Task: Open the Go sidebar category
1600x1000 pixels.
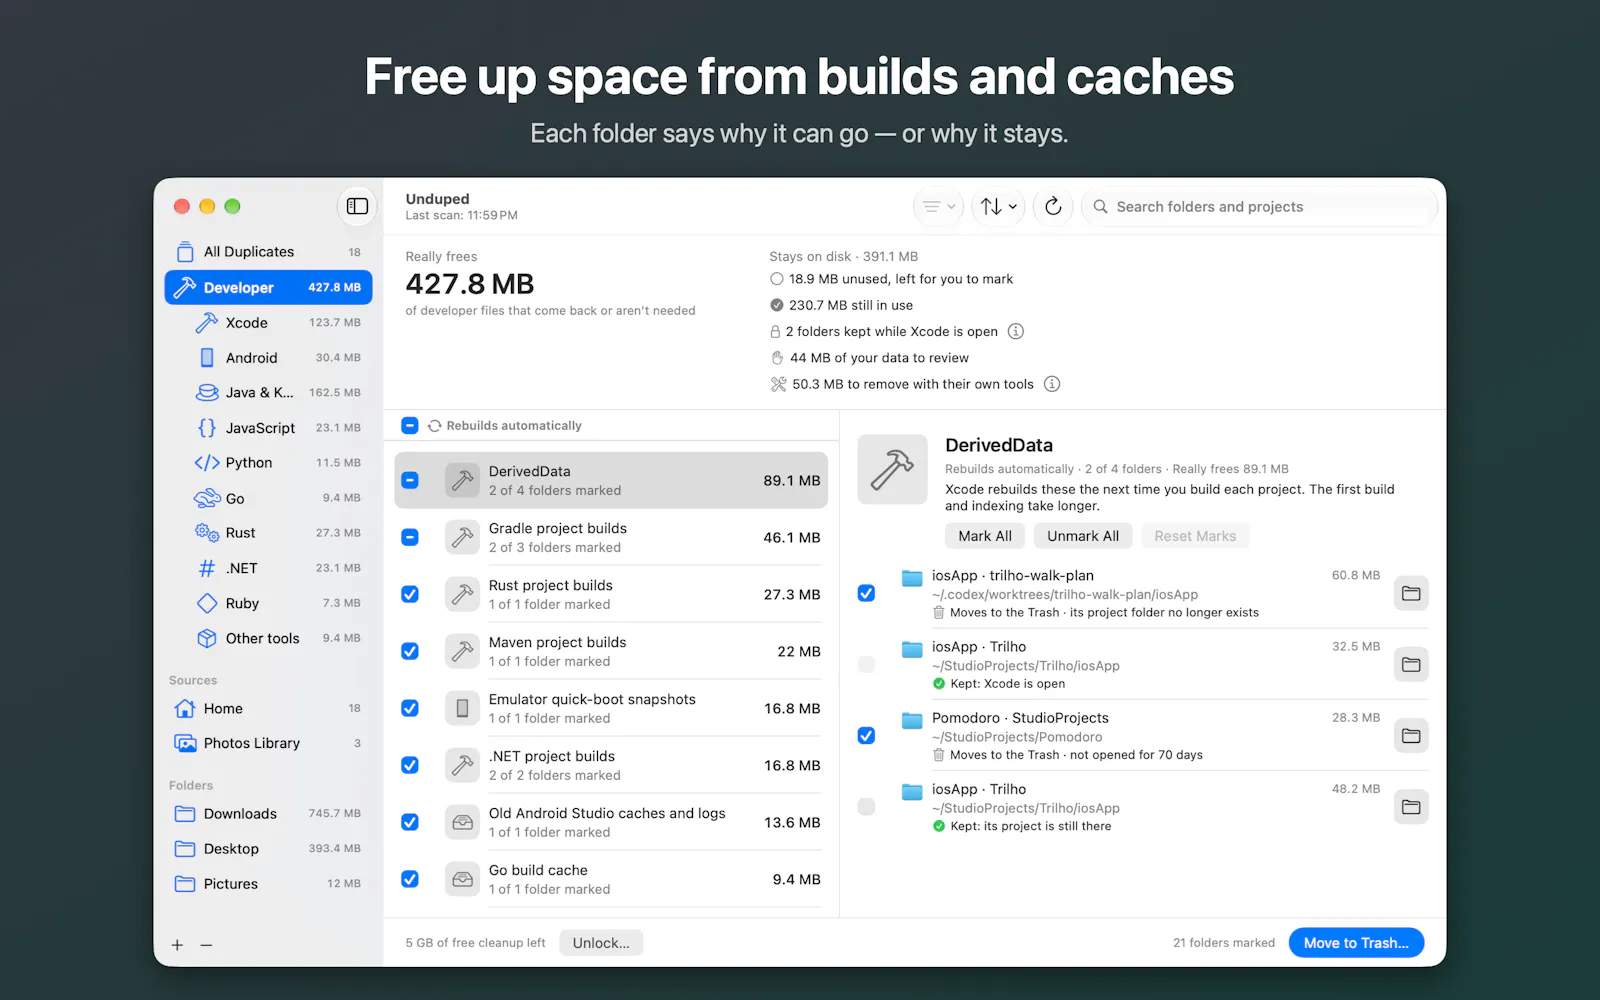Action: 268,498
